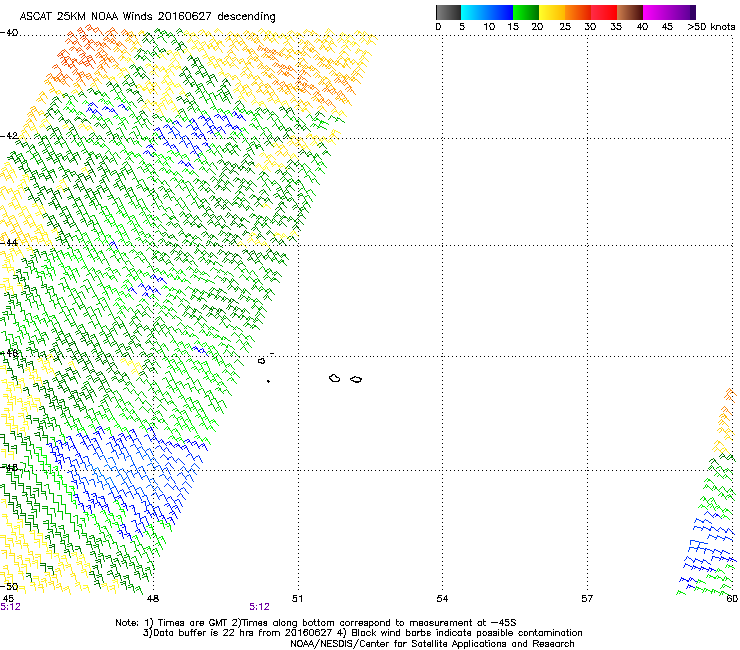
Task: Click the -42 latitude axis label
Action: tap(9, 136)
